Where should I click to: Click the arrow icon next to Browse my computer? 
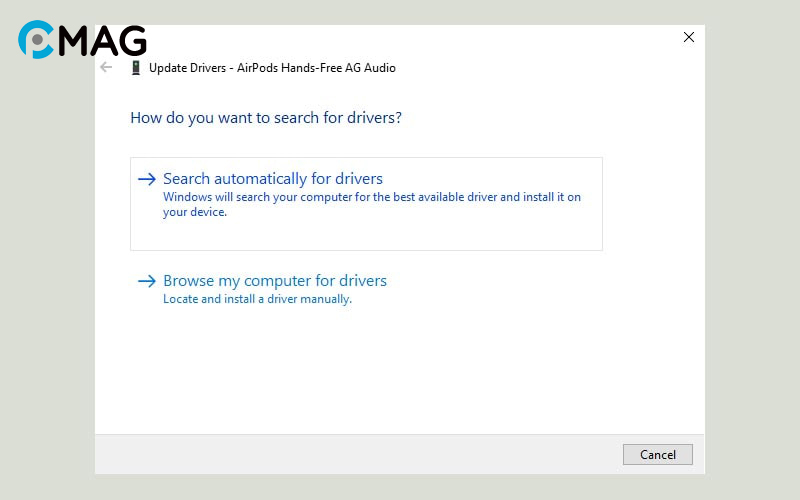[x=147, y=281]
